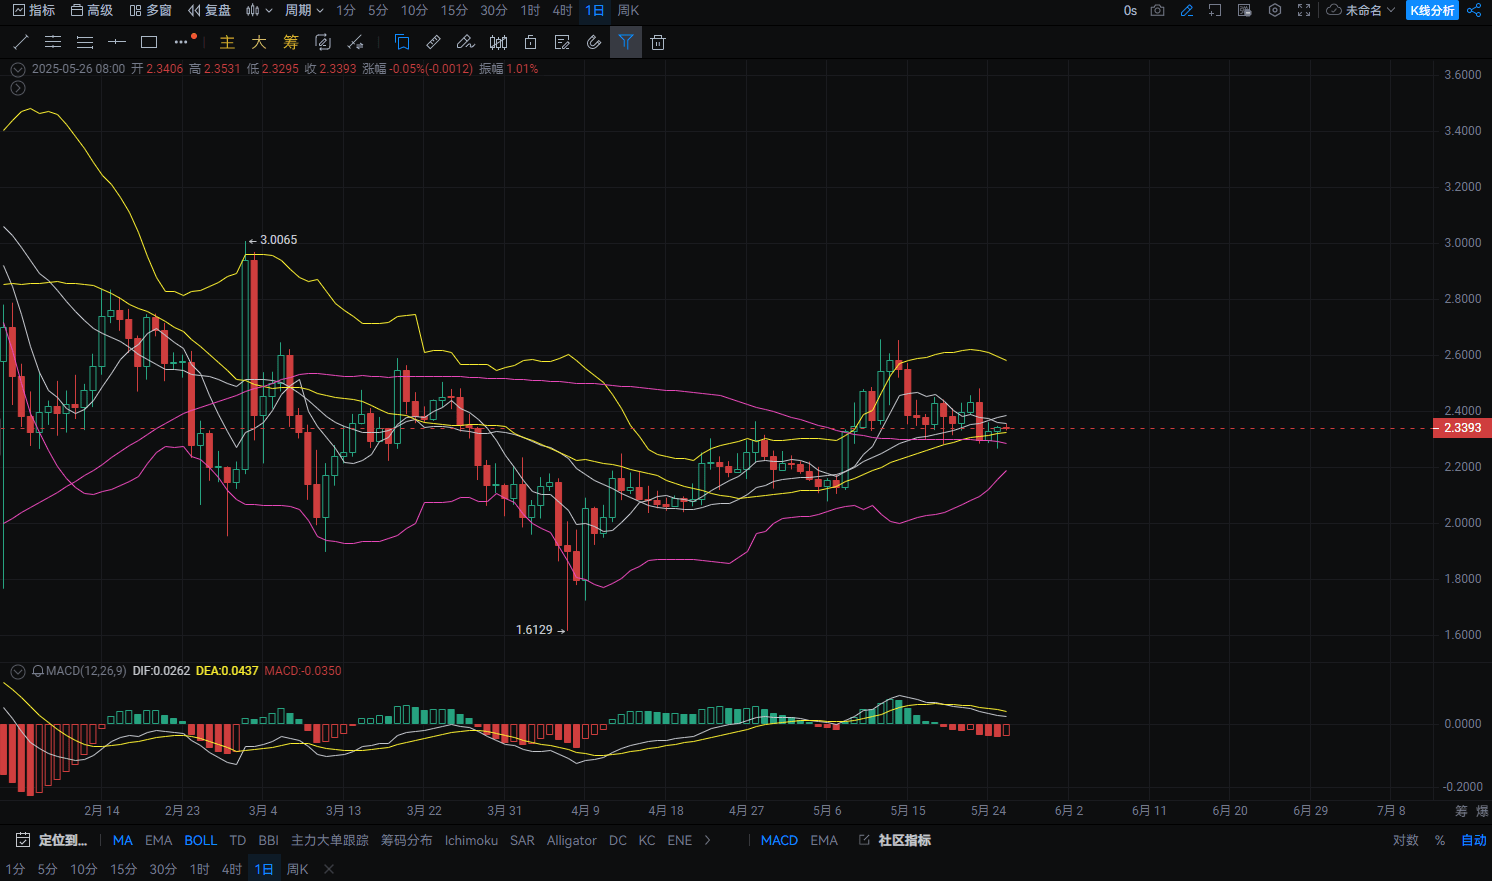
Task: Open chart settings hexagon icon
Action: (1274, 10)
